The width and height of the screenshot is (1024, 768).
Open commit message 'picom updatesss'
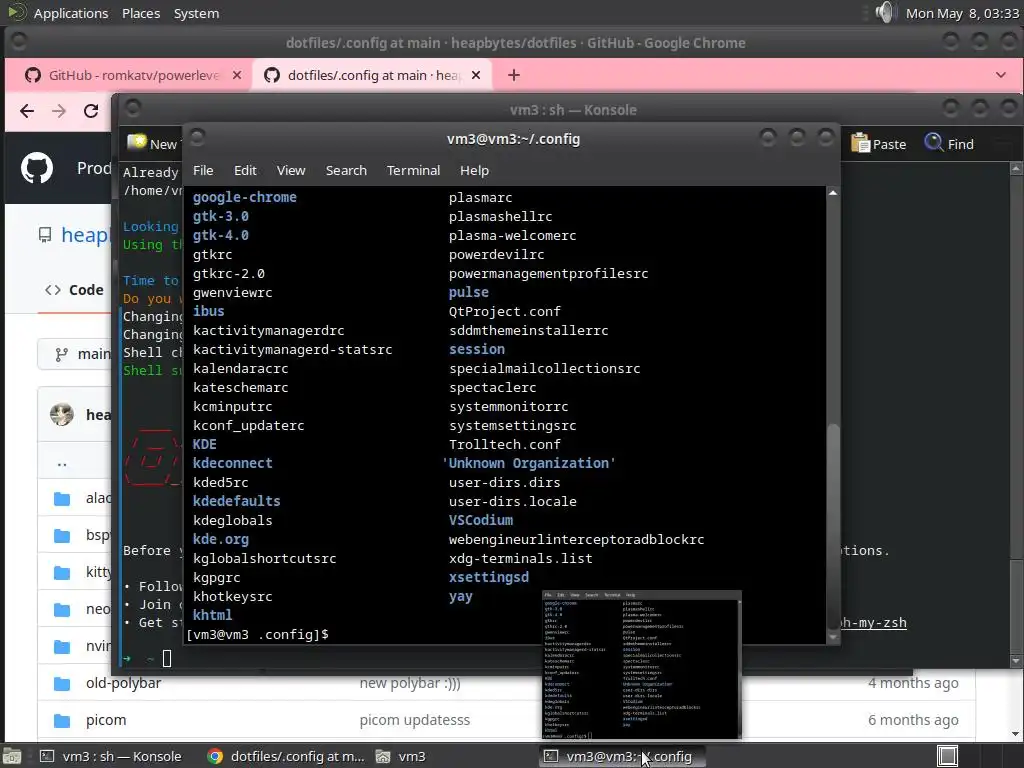(415, 720)
